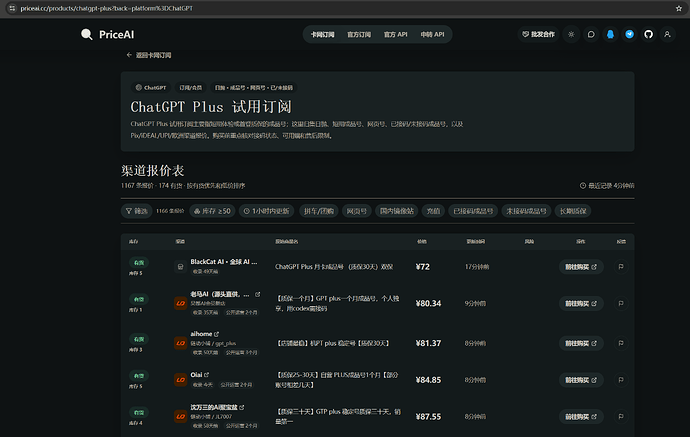690x437 pixels.
Task: Toggle the 库存 ≥50 stock filter chip
Action: (213, 211)
